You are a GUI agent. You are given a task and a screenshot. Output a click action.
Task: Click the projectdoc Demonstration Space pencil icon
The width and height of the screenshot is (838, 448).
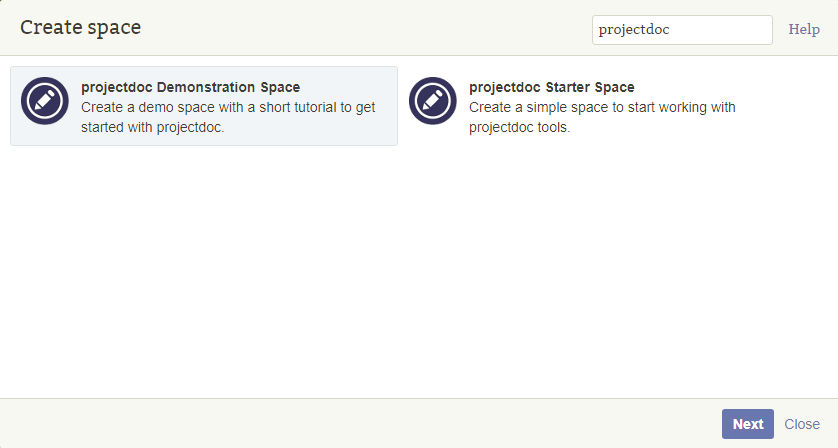[x=45, y=101]
